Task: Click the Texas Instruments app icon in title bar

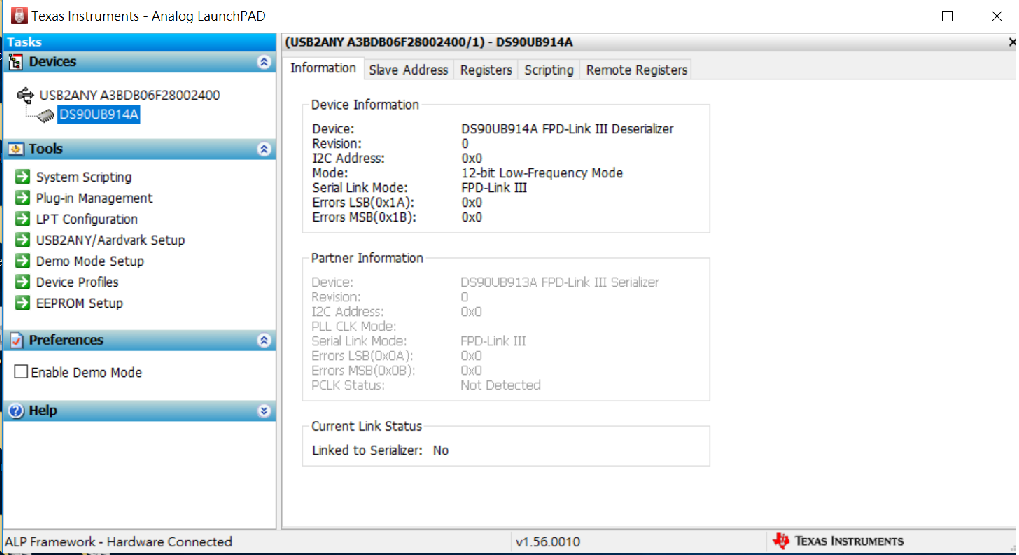Action: point(19,16)
